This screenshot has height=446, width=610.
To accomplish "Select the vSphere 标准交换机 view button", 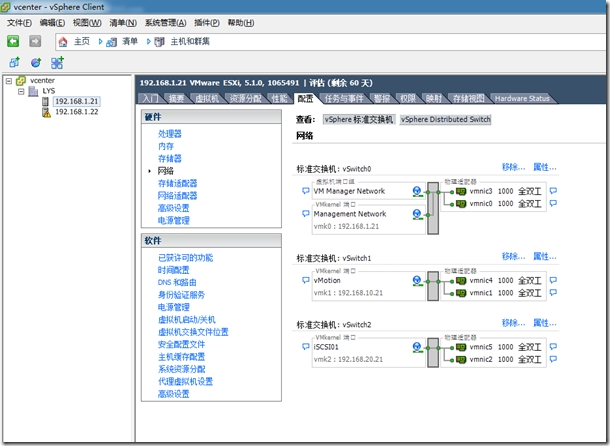I will (359, 119).
